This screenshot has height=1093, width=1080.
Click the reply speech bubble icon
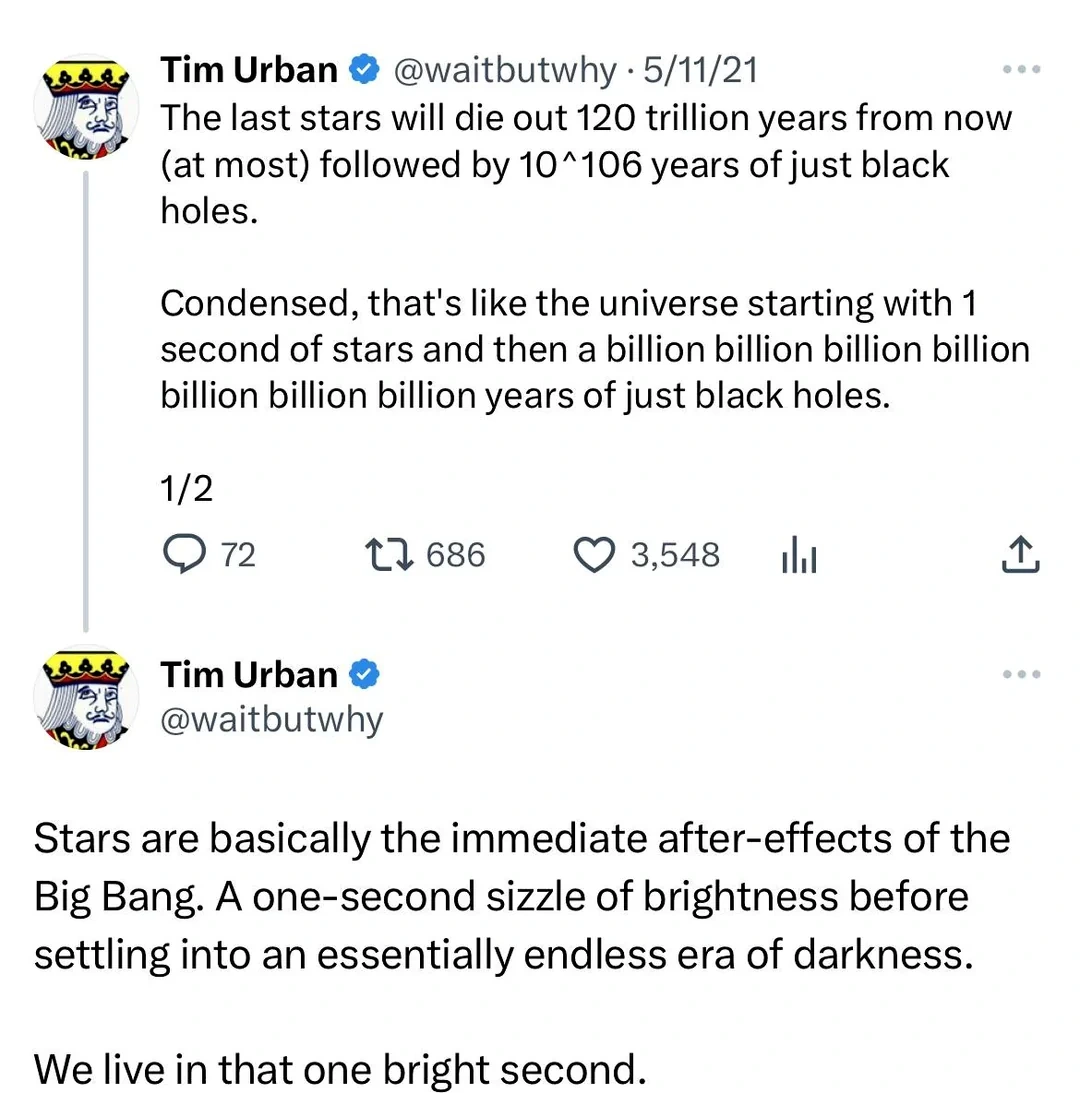[181, 555]
